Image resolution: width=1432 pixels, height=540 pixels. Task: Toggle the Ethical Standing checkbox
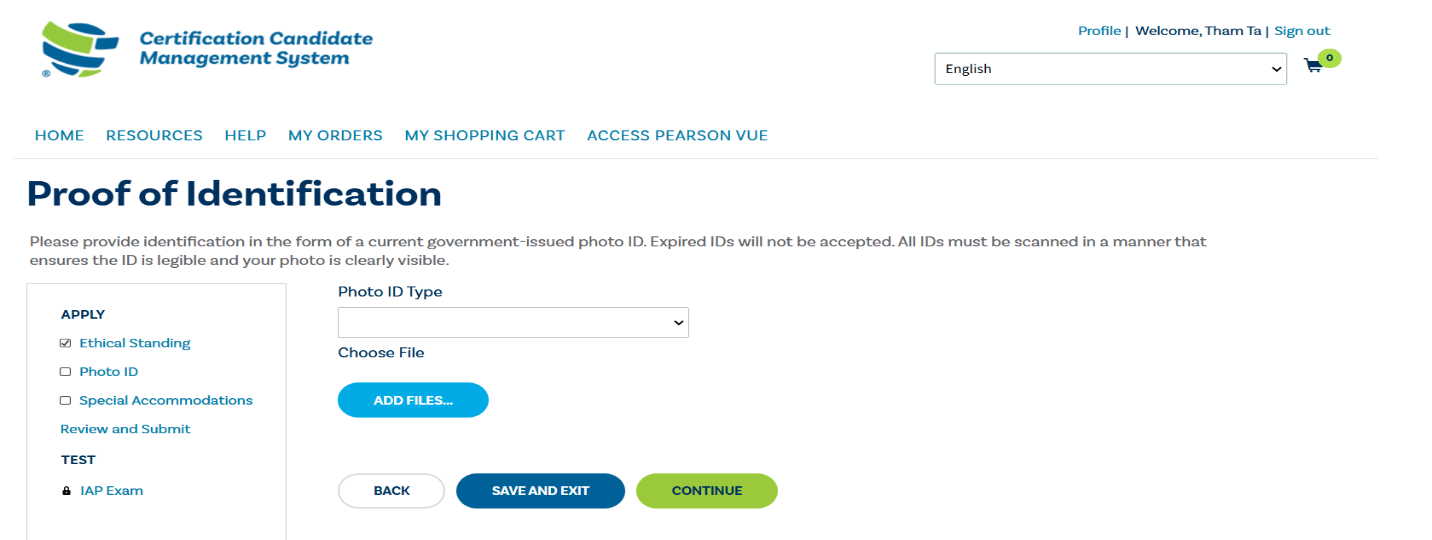pos(66,343)
